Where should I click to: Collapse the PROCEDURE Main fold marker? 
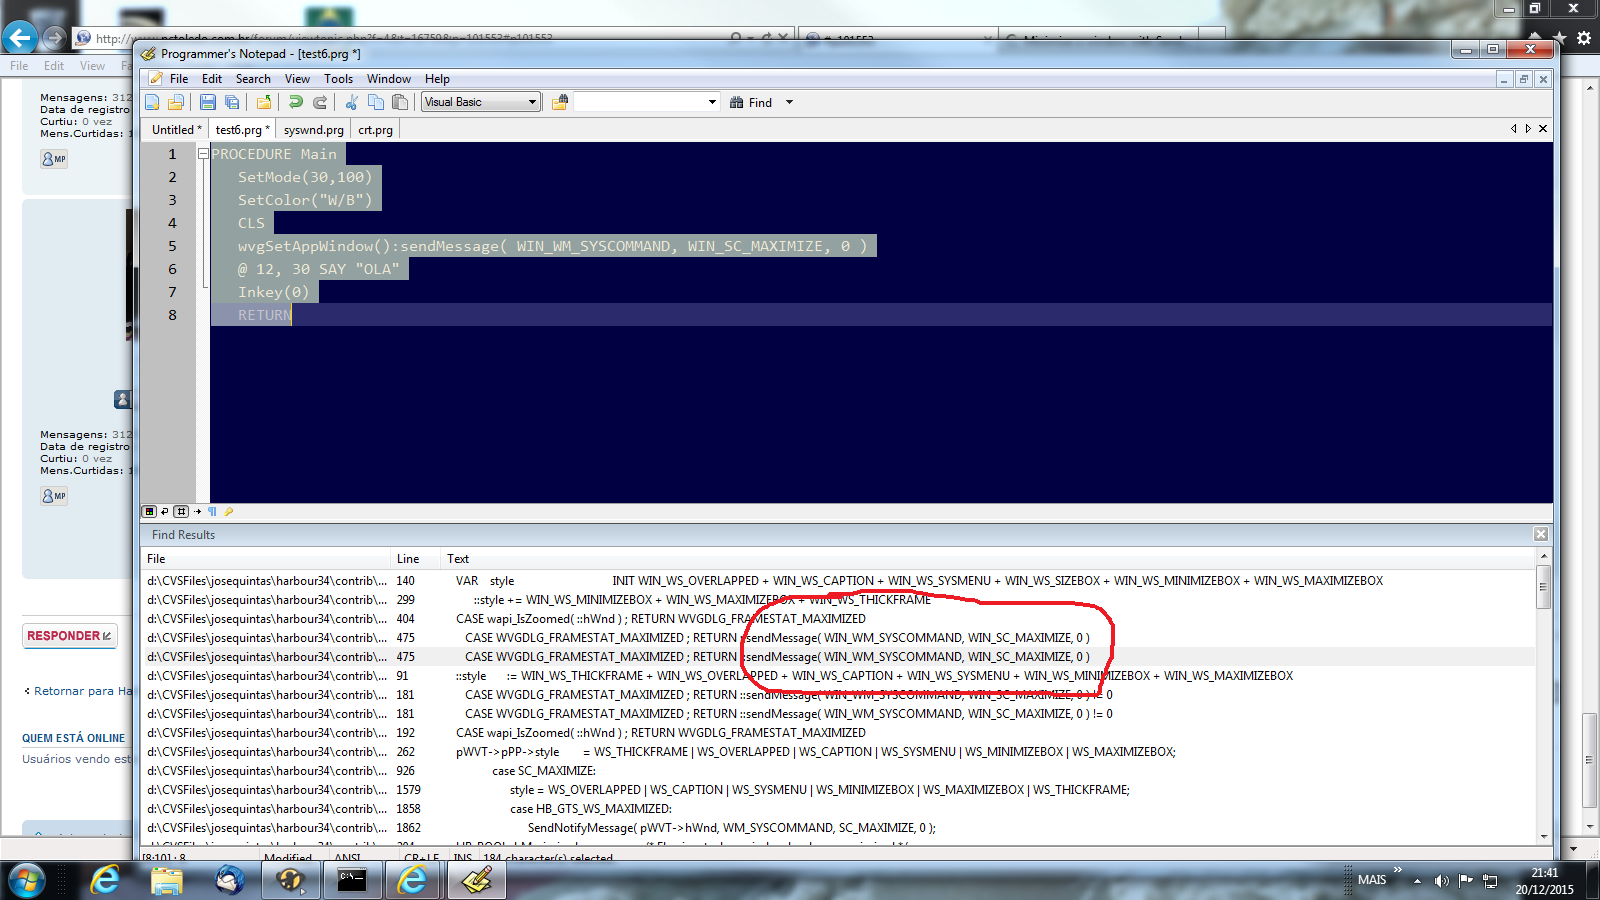pos(203,154)
